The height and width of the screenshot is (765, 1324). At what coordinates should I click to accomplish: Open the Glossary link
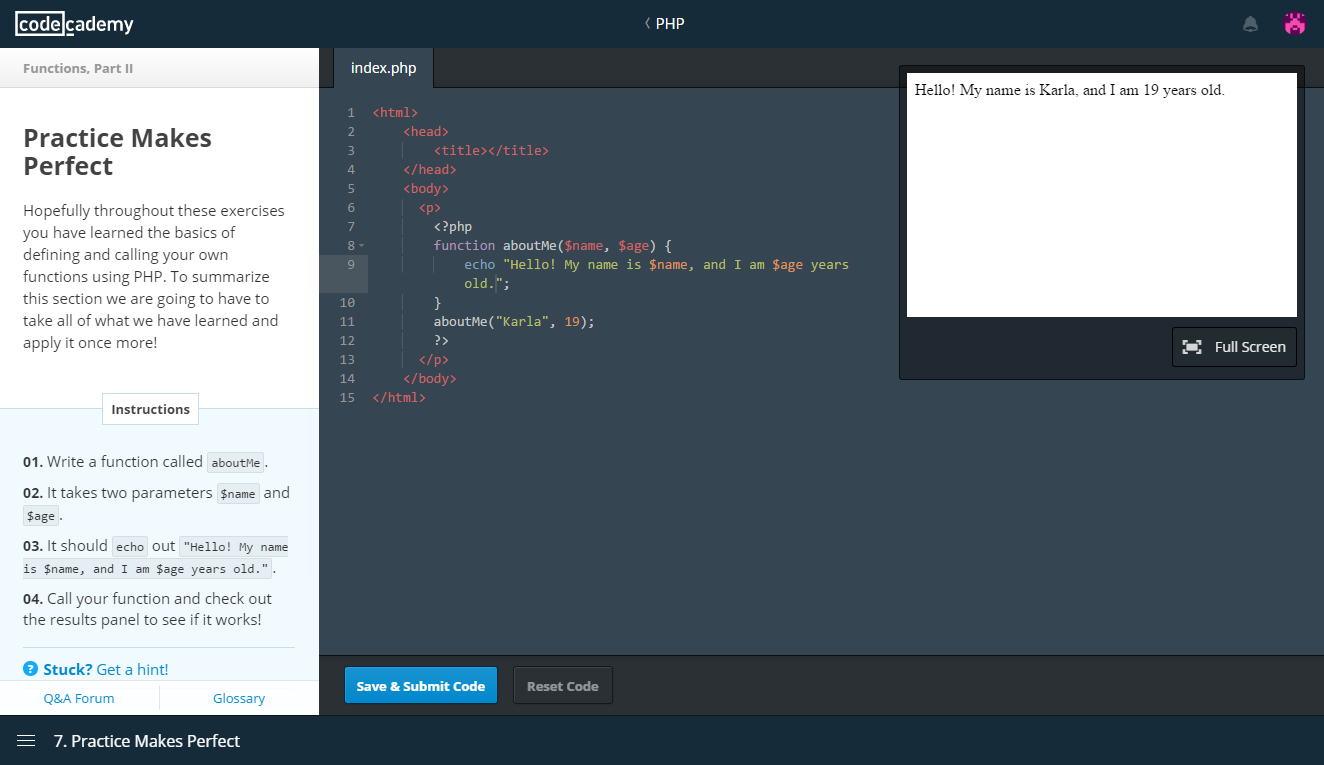click(x=239, y=698)
